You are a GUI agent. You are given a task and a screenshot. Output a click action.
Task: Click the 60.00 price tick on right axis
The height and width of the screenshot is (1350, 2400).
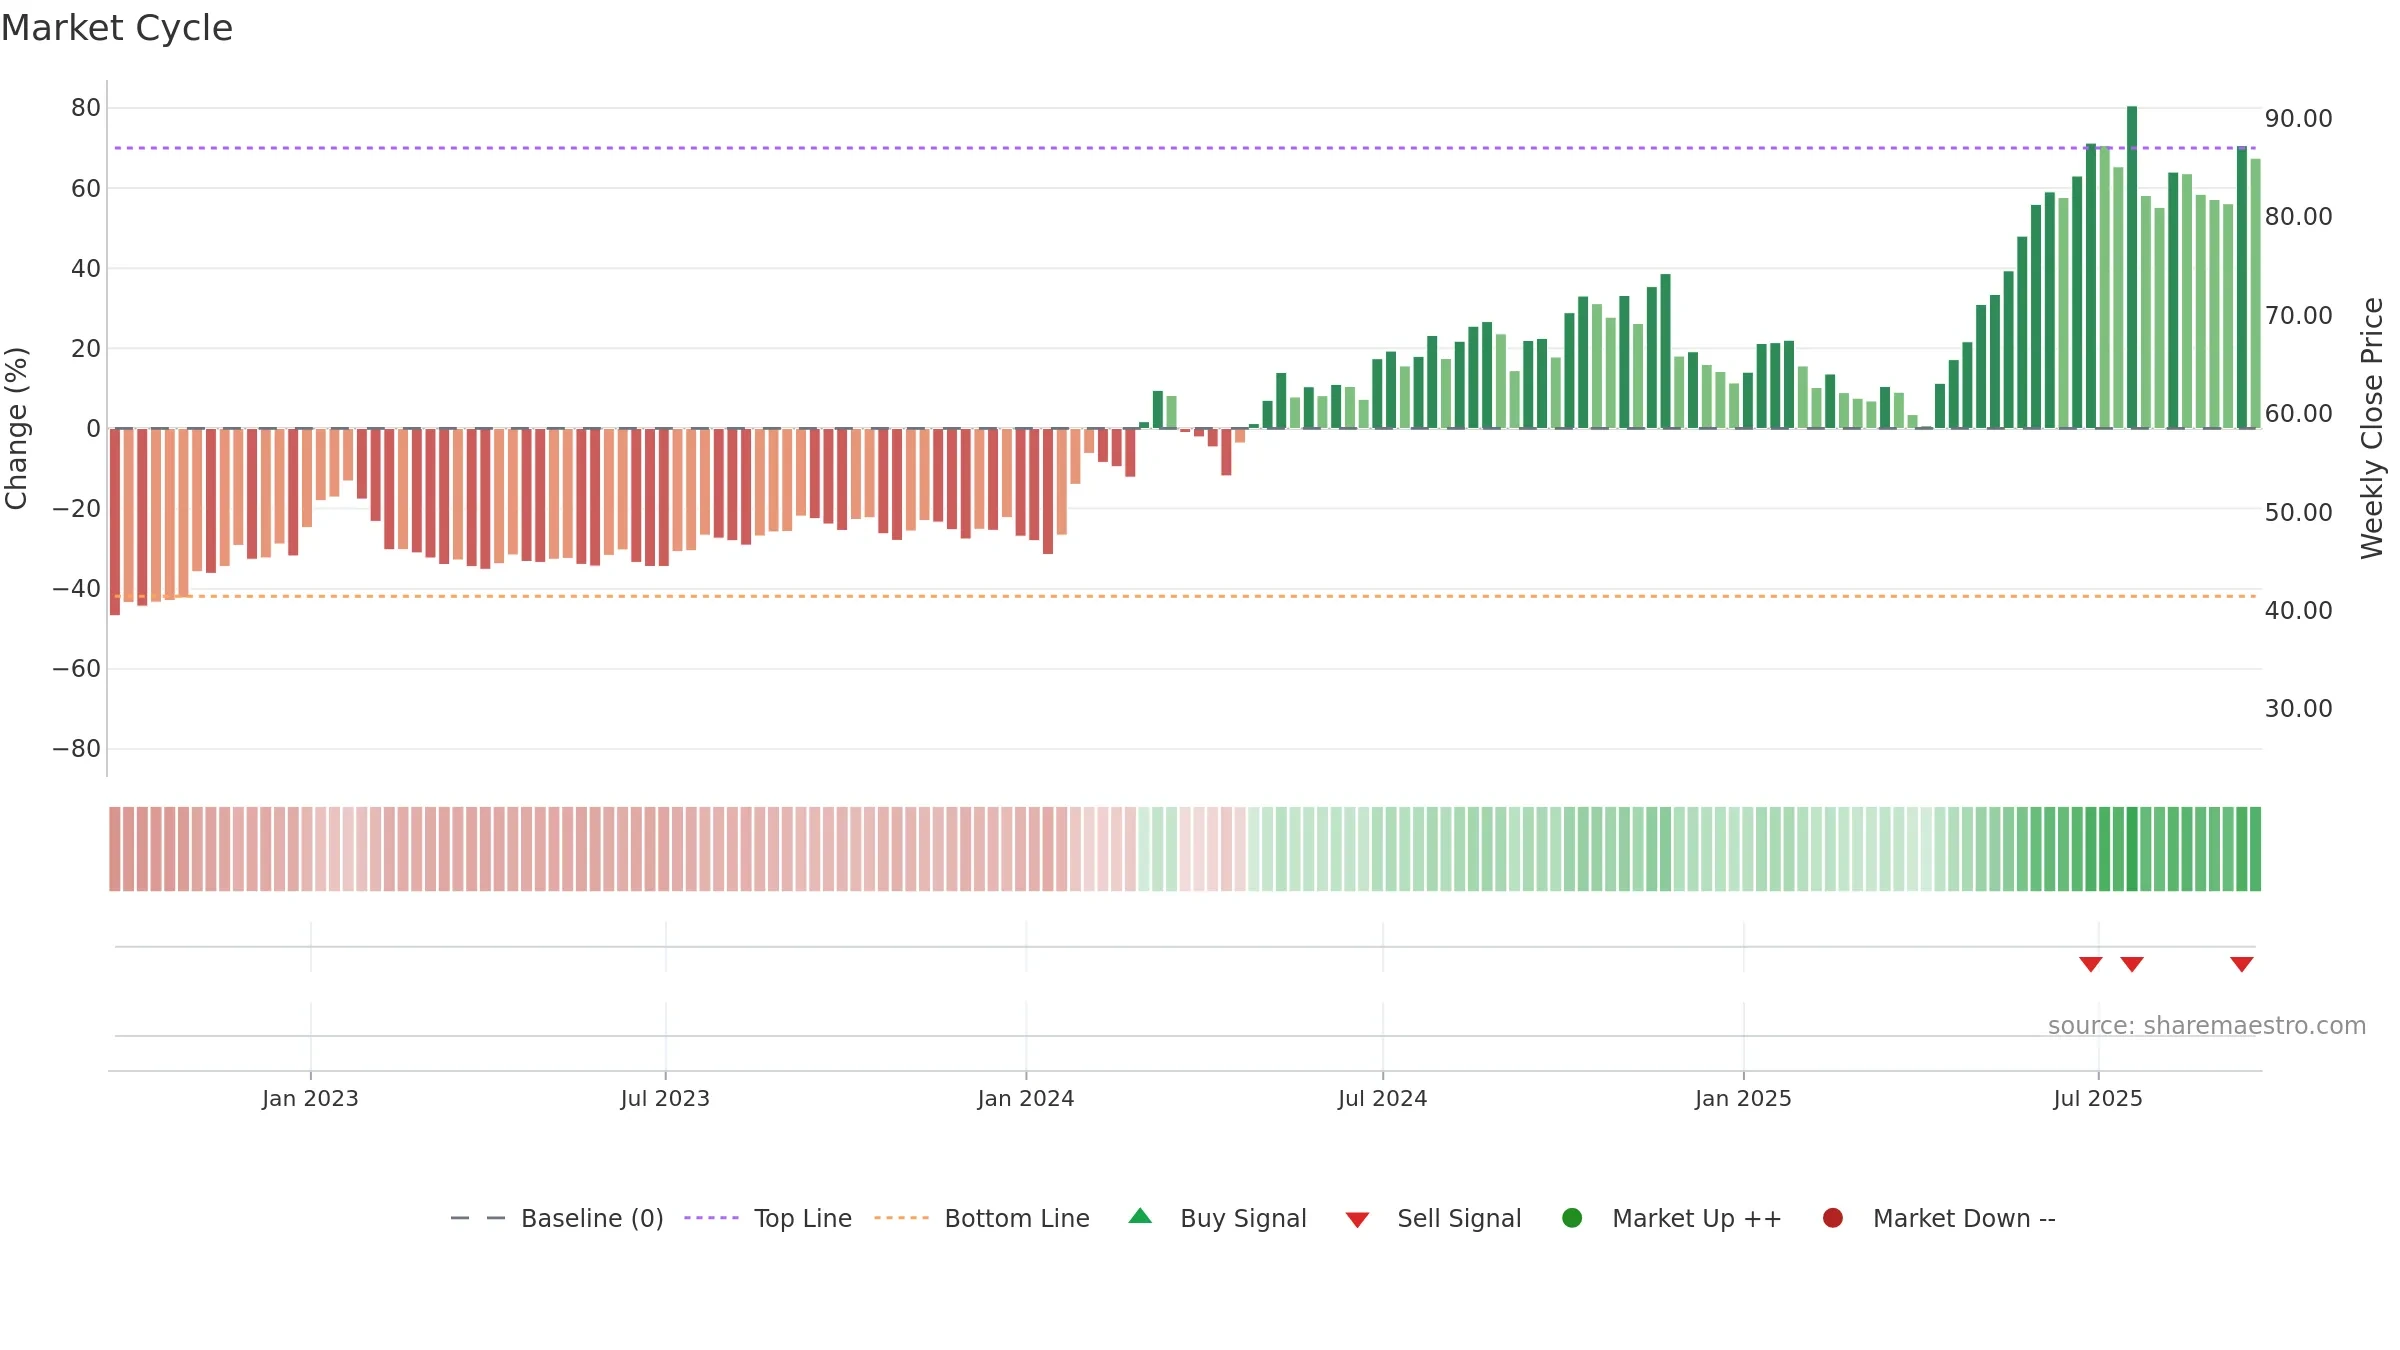(x=2299, y=413)
